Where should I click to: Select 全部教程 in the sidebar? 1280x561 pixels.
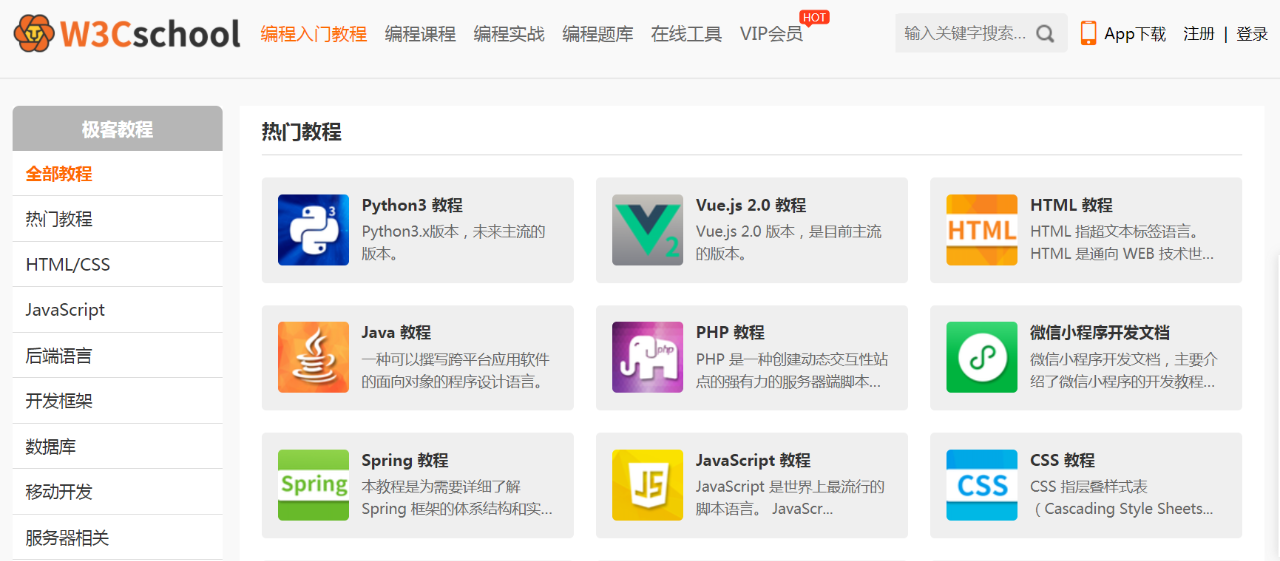point(117,174)
